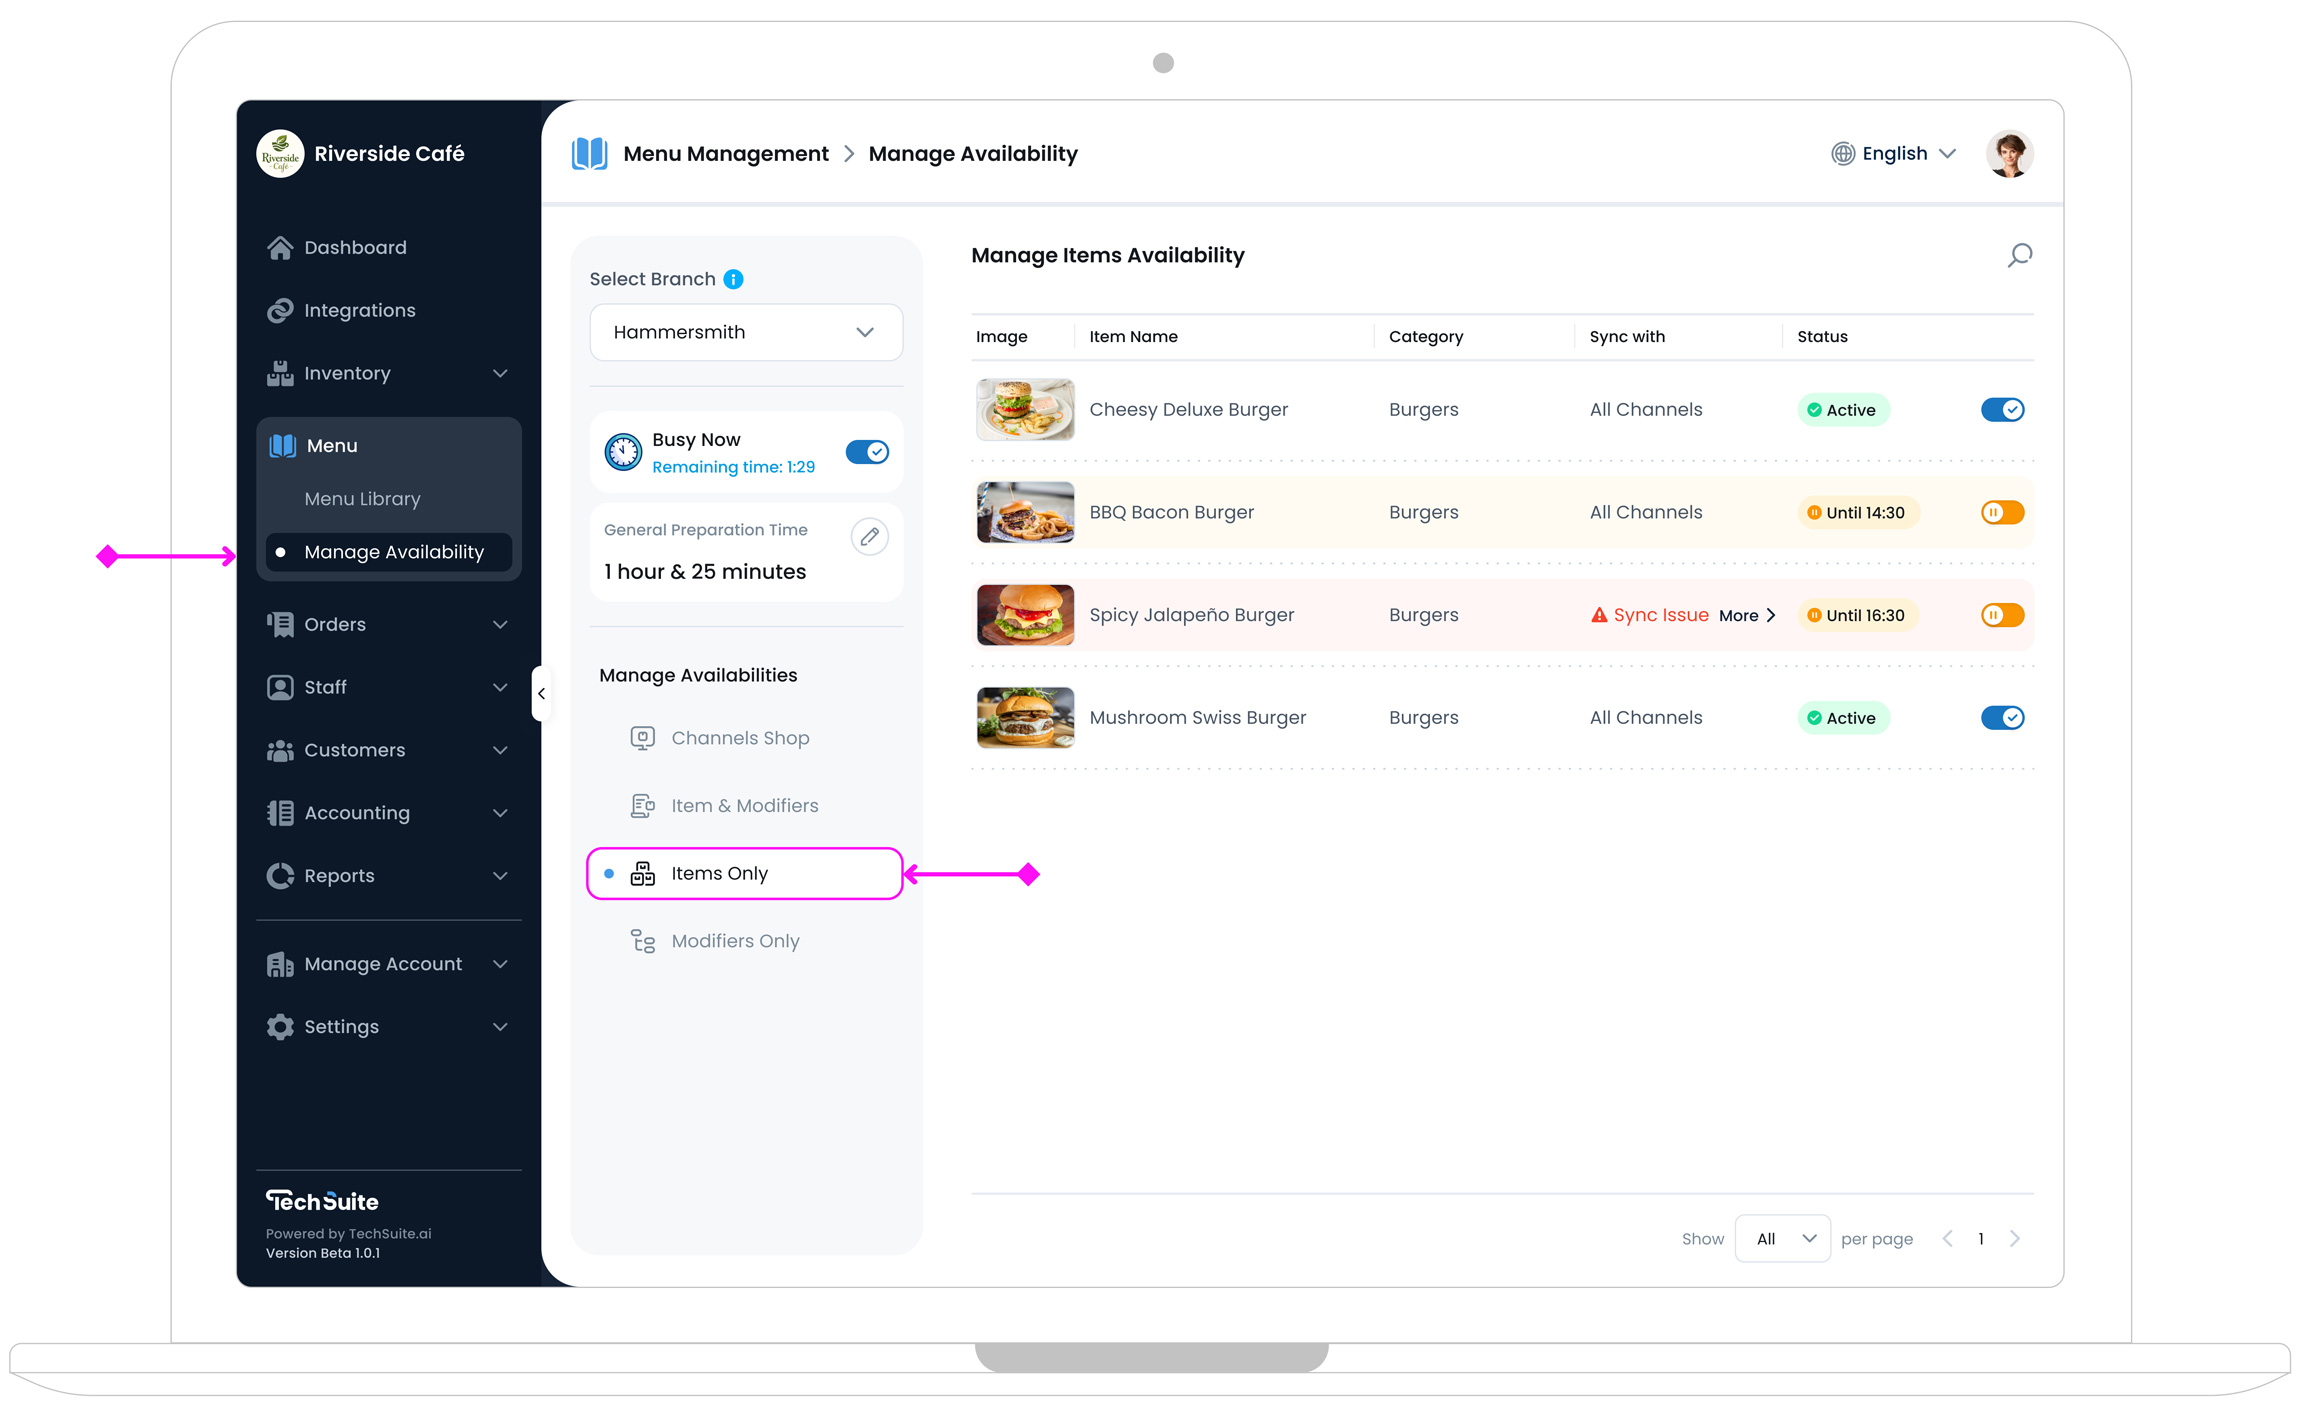This screenshot has width=2300, height=1417.
Task: Turn on the BBQ Bacon Burger availability toggle
Action: [2002, 512]
